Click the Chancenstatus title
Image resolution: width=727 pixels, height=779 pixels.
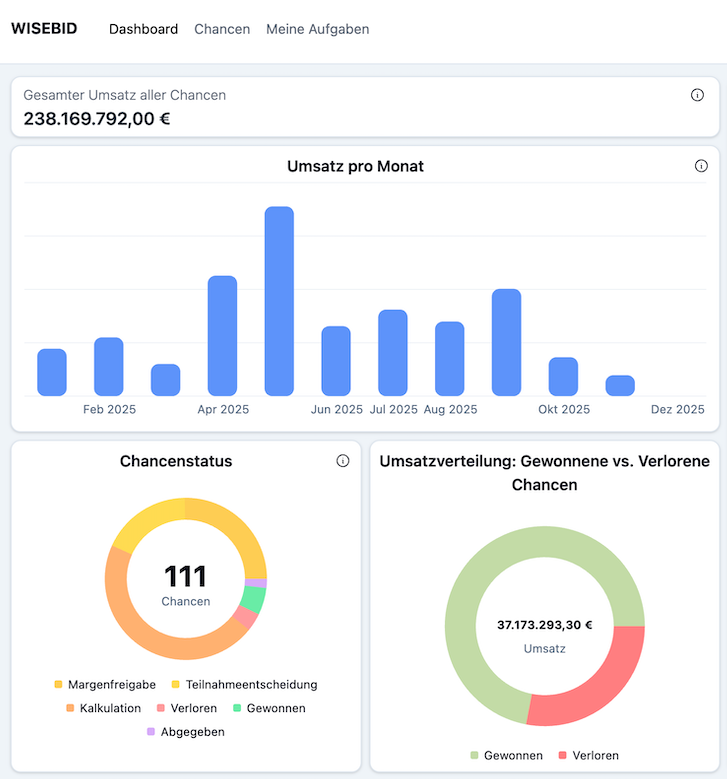[176, 461]
